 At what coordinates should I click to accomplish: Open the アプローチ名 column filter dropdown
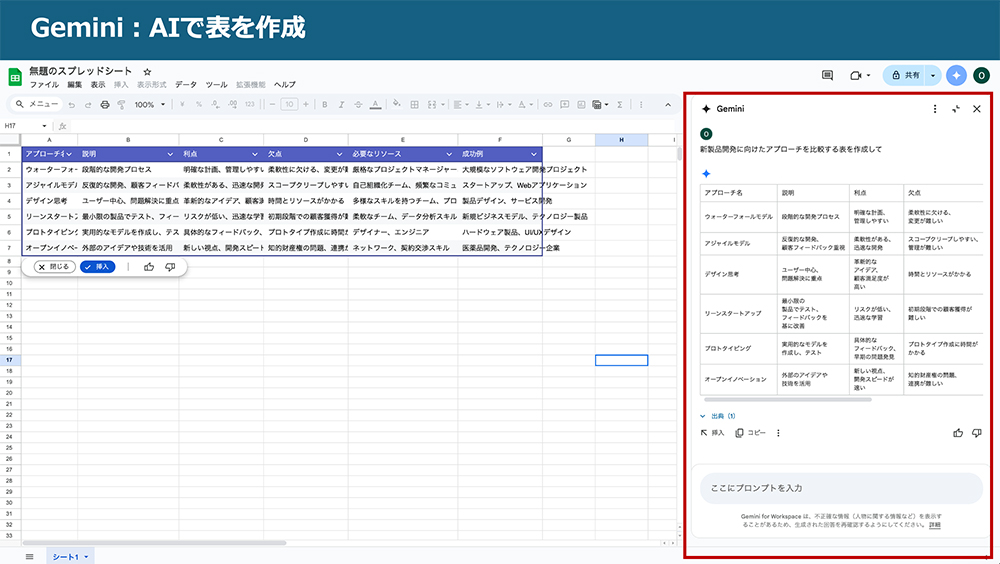click(x=68, y=154)
